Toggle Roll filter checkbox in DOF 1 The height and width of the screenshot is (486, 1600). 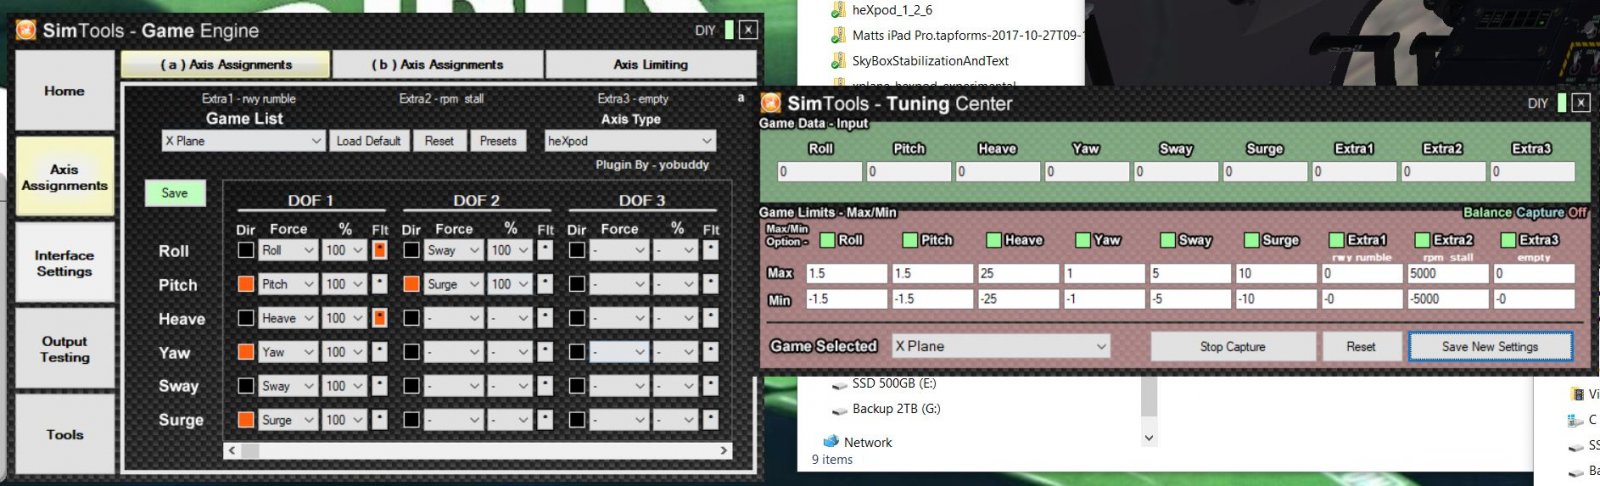380,250
